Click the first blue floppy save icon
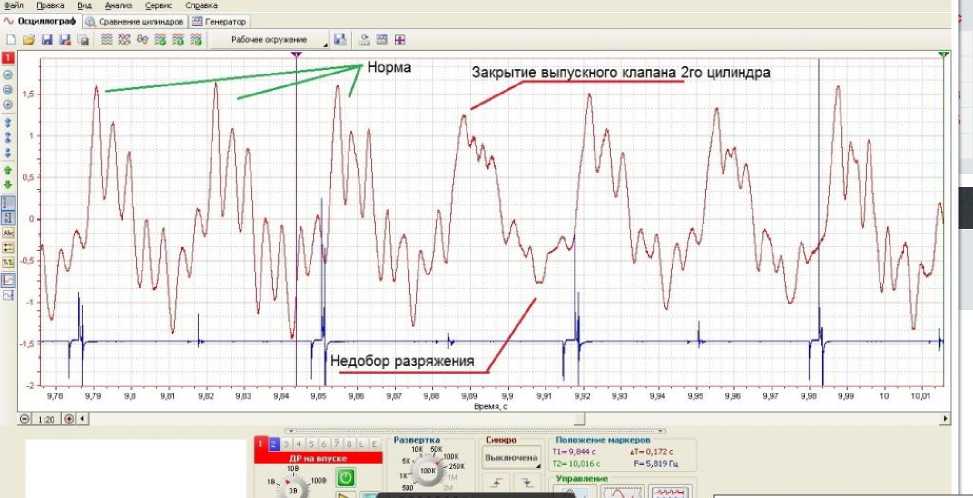This screenshot has width=973, height=498. 47,40
